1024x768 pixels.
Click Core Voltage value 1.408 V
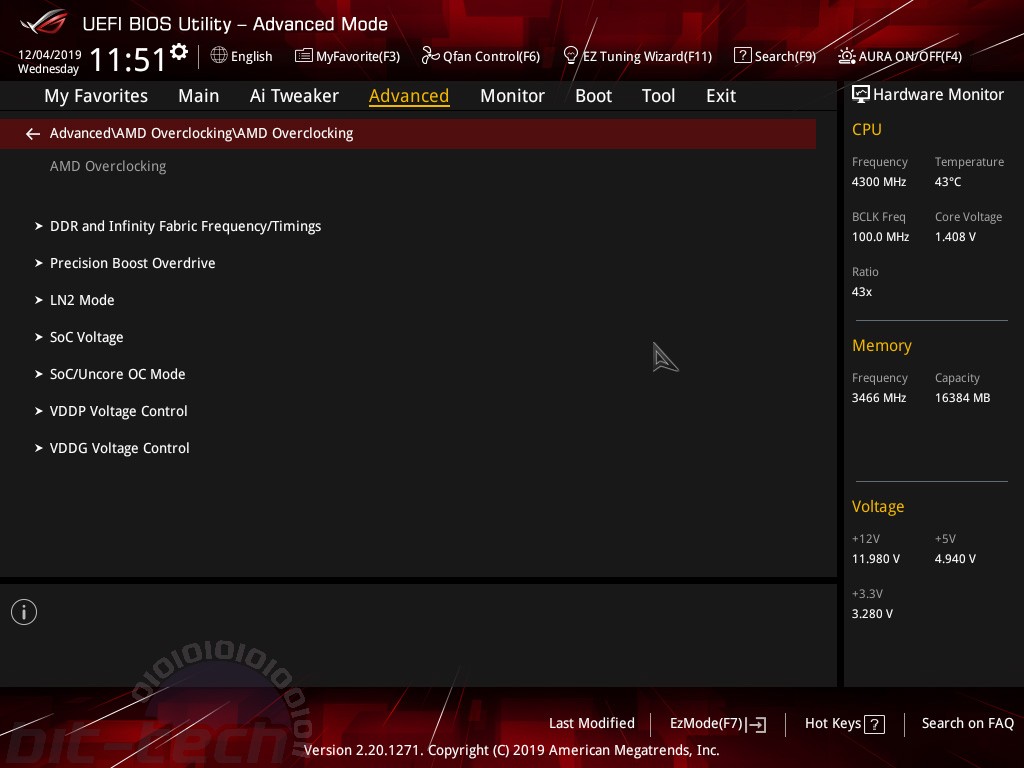(x=955, y=237)
